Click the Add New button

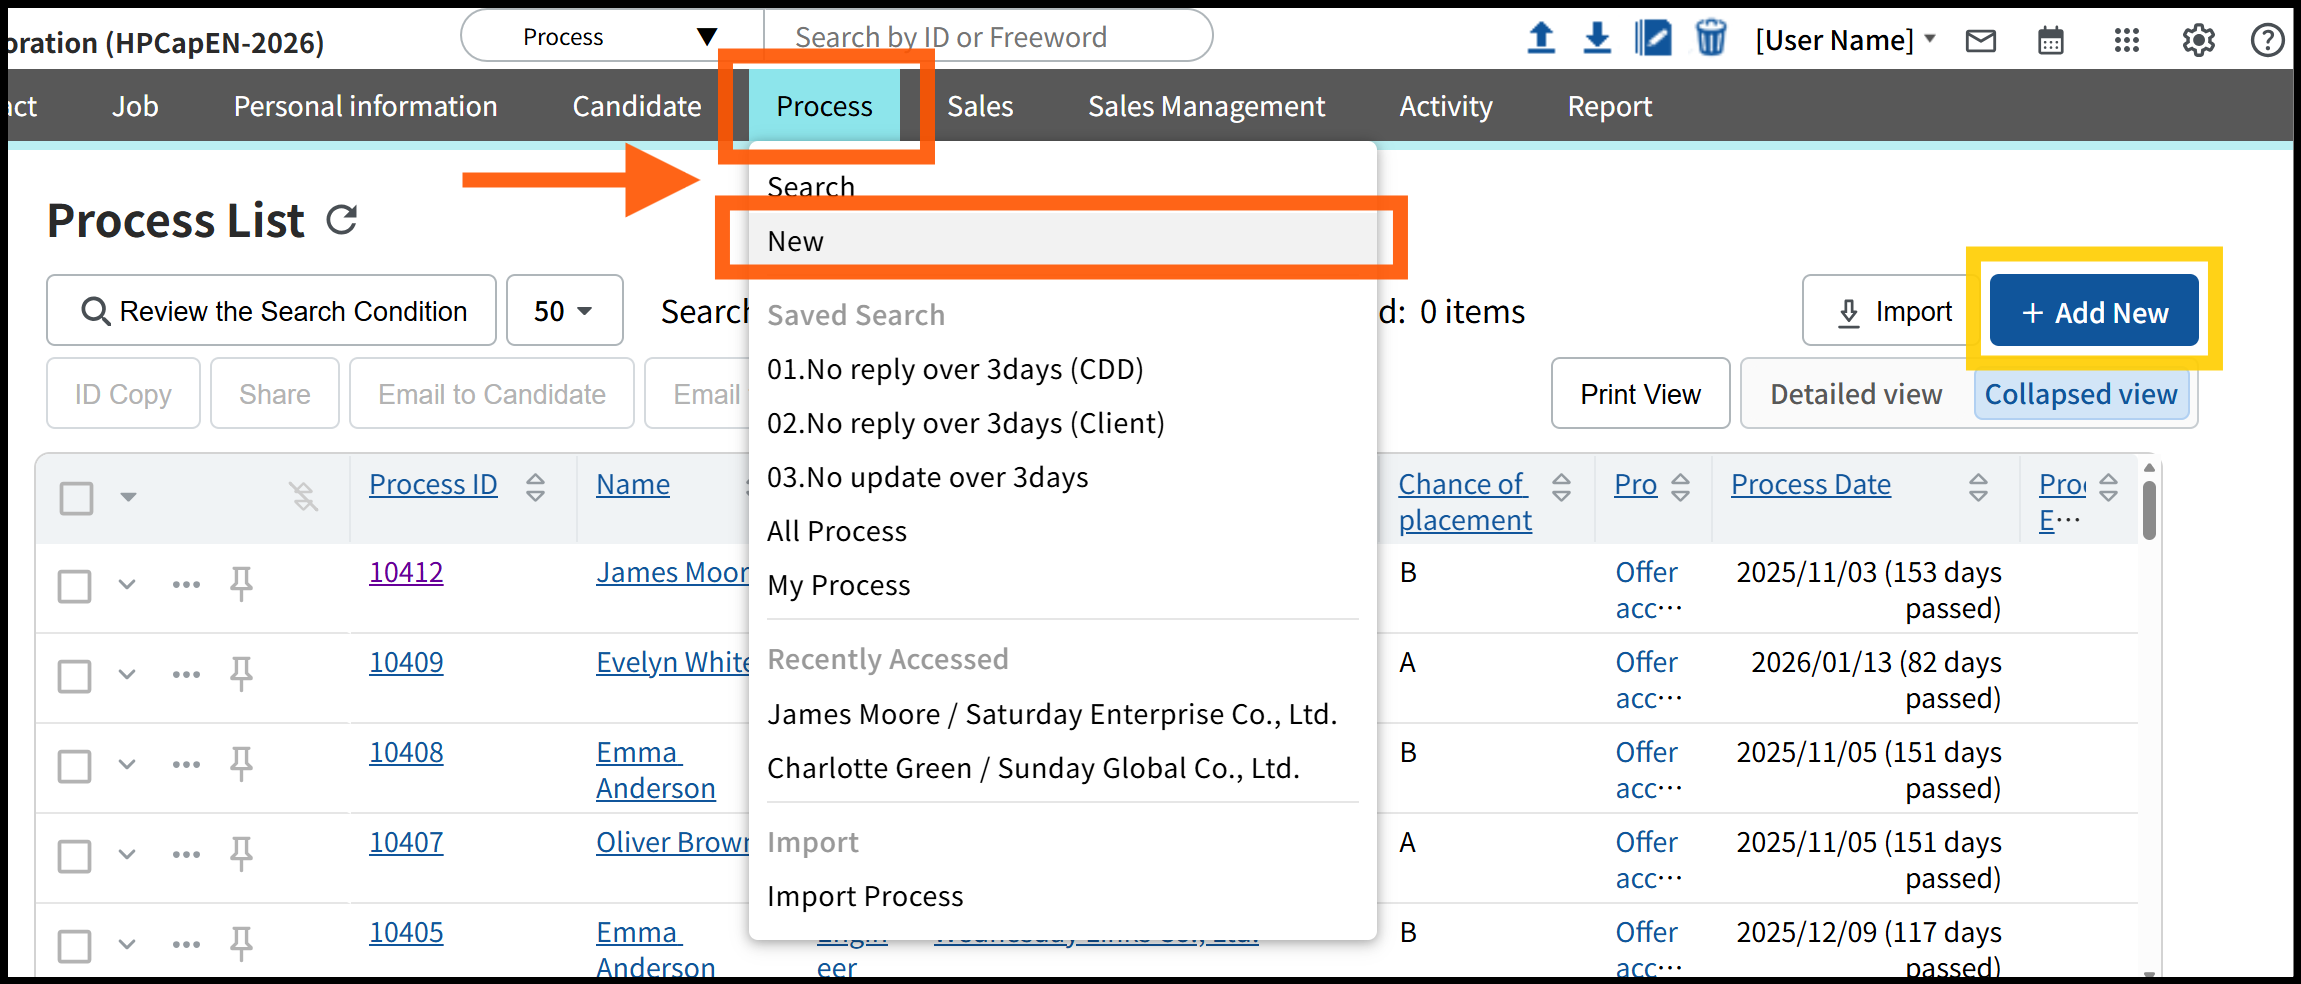(x=2094, y=312)
